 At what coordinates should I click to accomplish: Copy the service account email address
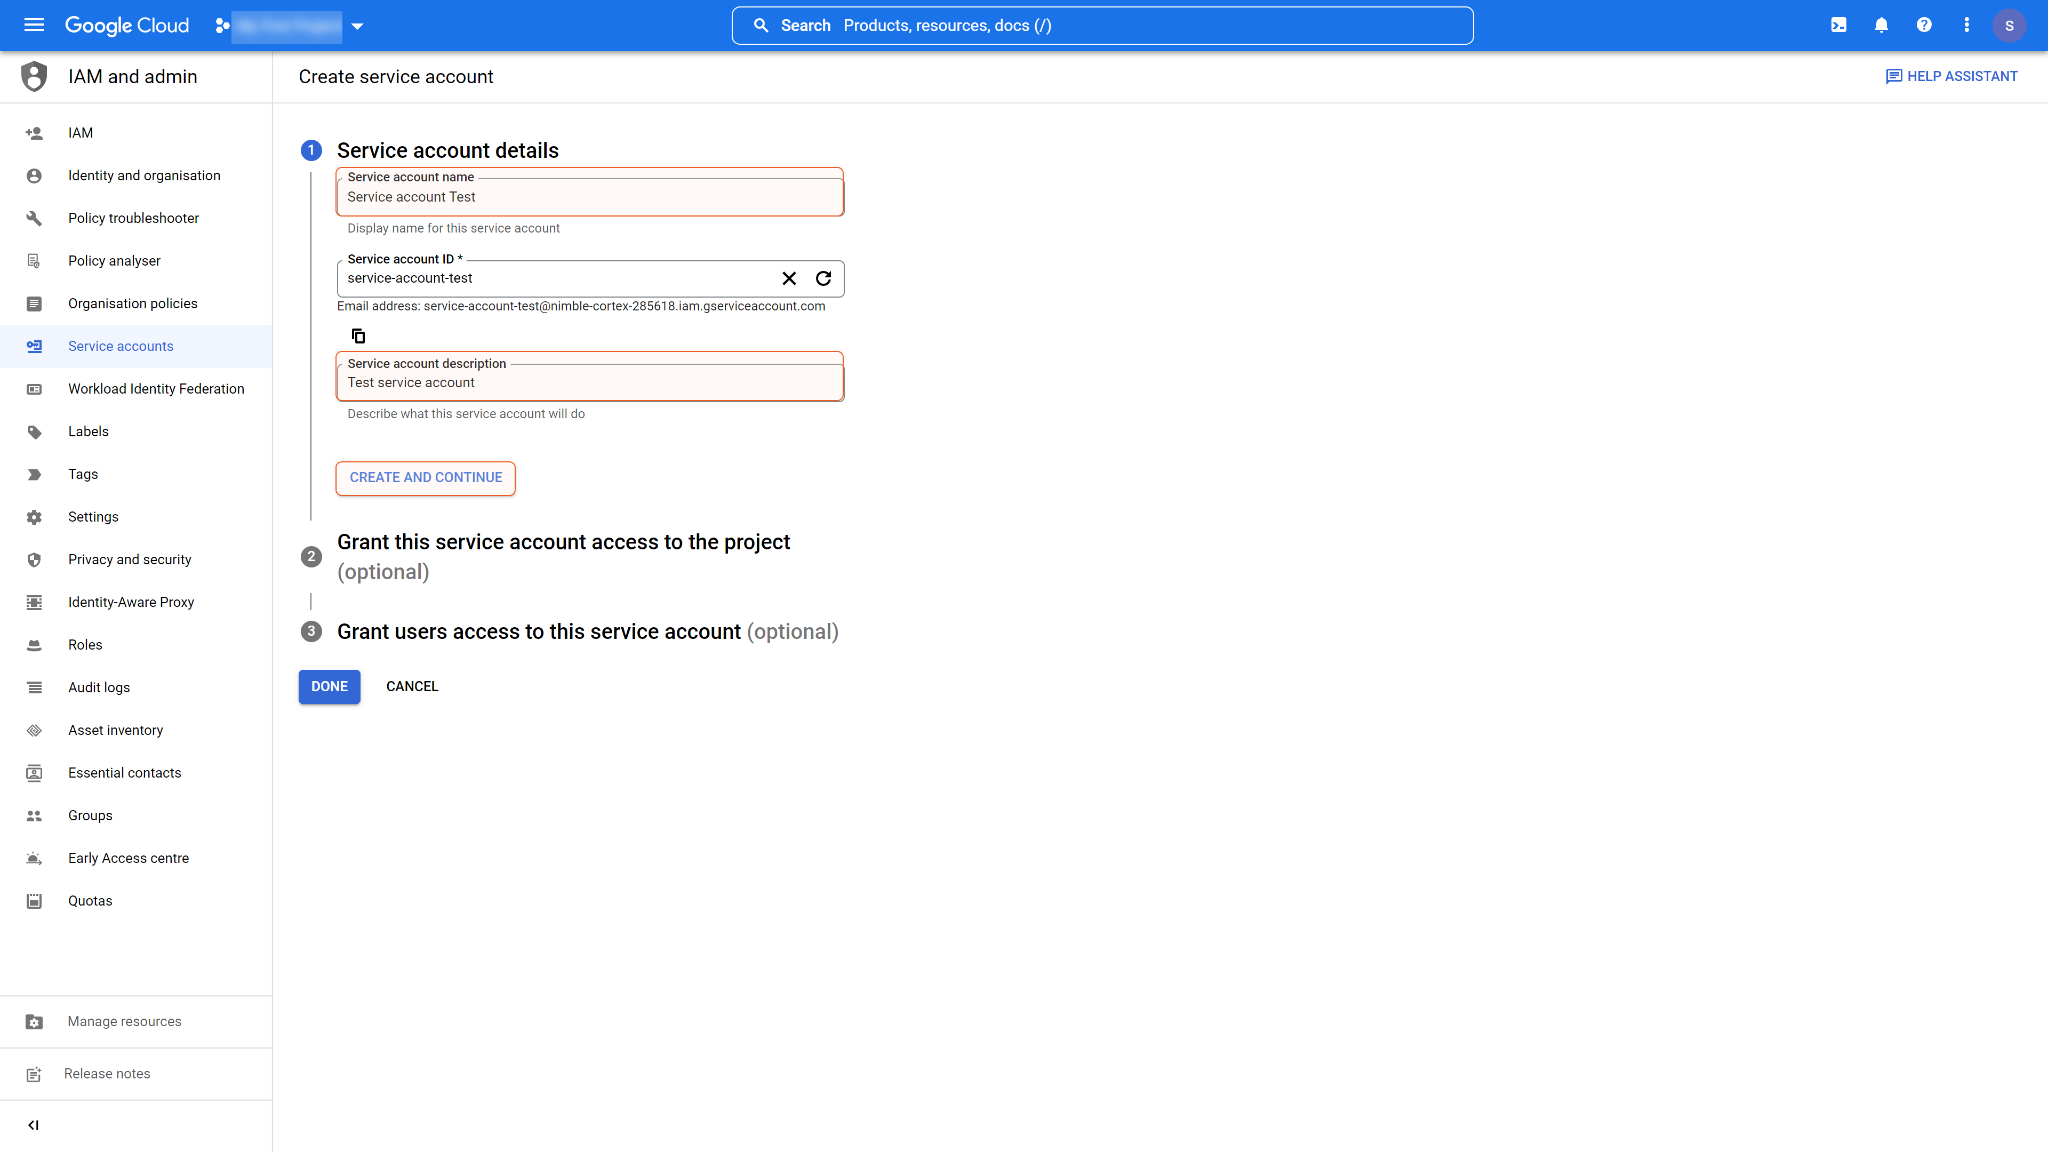[358, 336]
